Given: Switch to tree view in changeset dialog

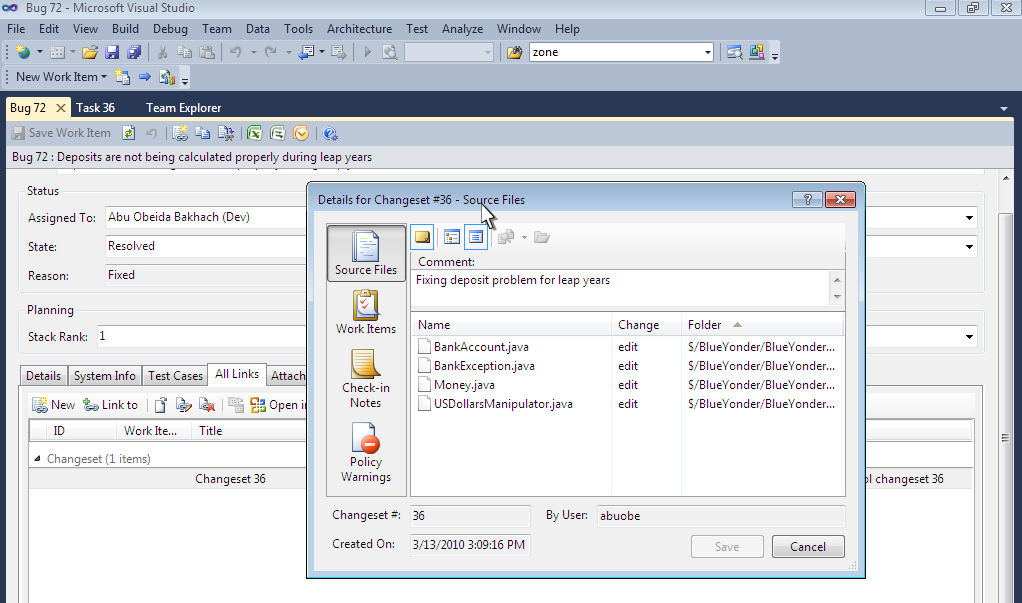Looking at the screenshot, I should (452, 237).
